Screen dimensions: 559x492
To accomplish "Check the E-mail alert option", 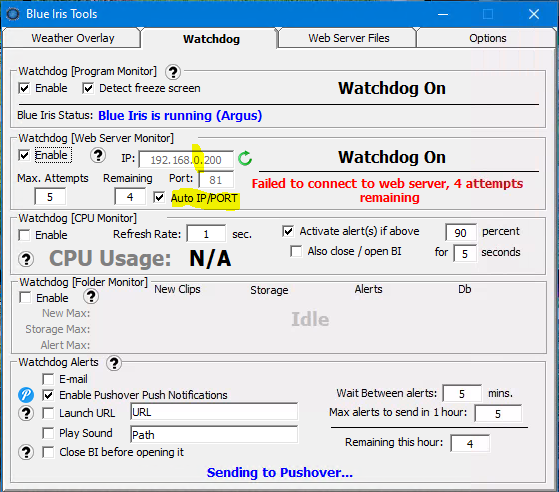I will (48, 379).
